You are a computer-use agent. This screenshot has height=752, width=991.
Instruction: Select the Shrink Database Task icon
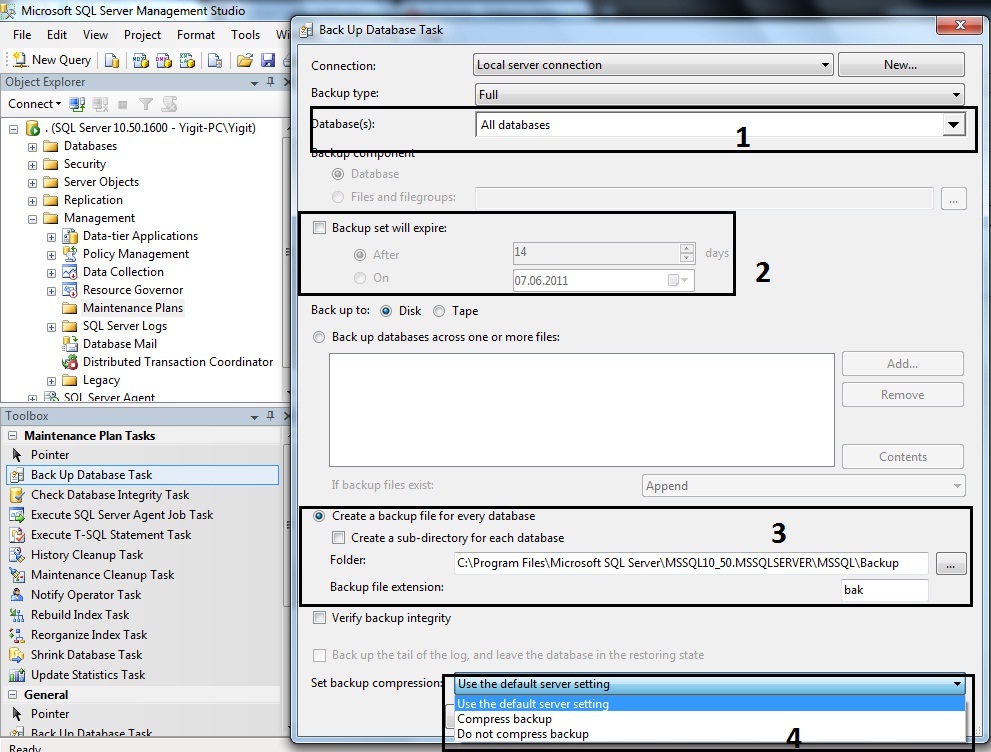point(17,655)
